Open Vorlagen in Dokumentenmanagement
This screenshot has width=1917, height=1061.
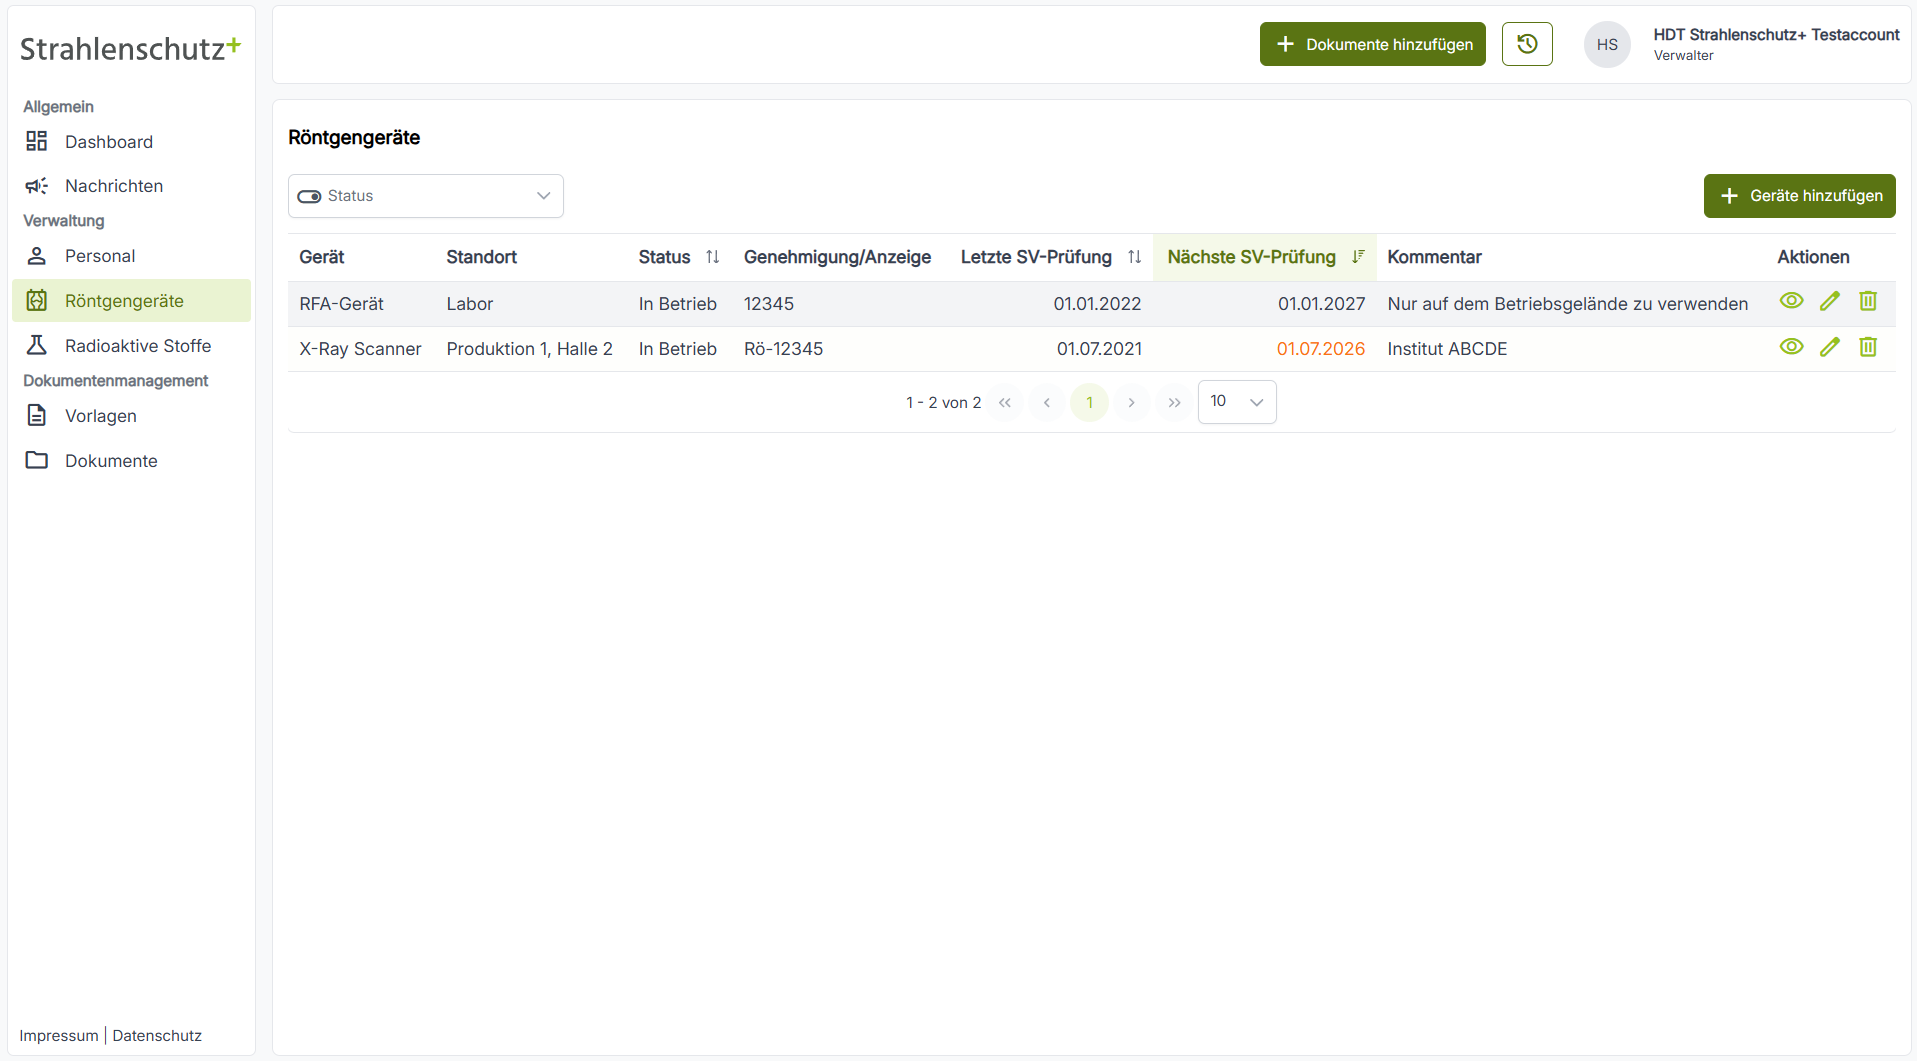(x=131, y=416)
